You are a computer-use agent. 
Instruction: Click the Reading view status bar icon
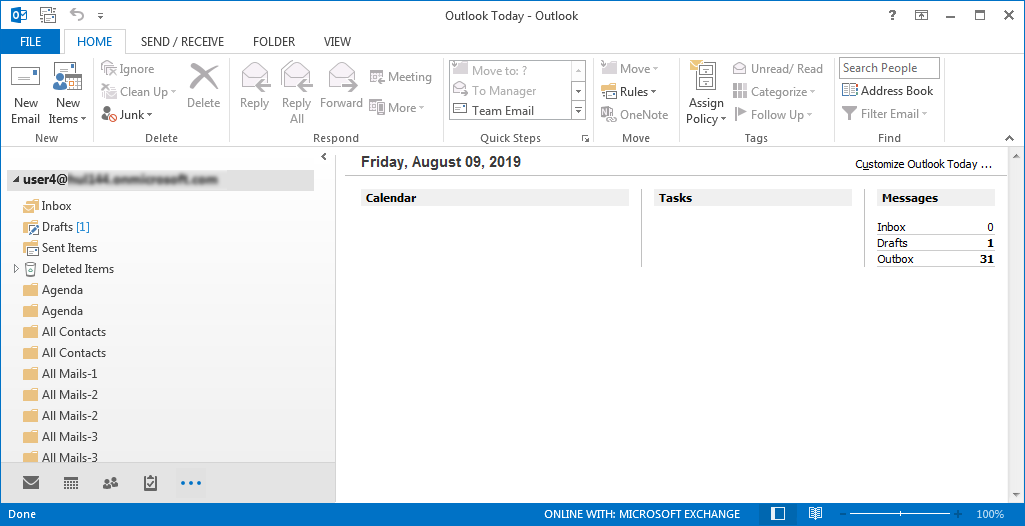815,514
